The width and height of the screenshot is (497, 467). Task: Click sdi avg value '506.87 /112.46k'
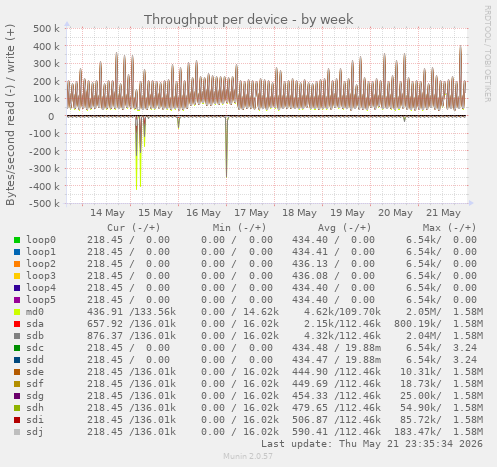point(336,420)
